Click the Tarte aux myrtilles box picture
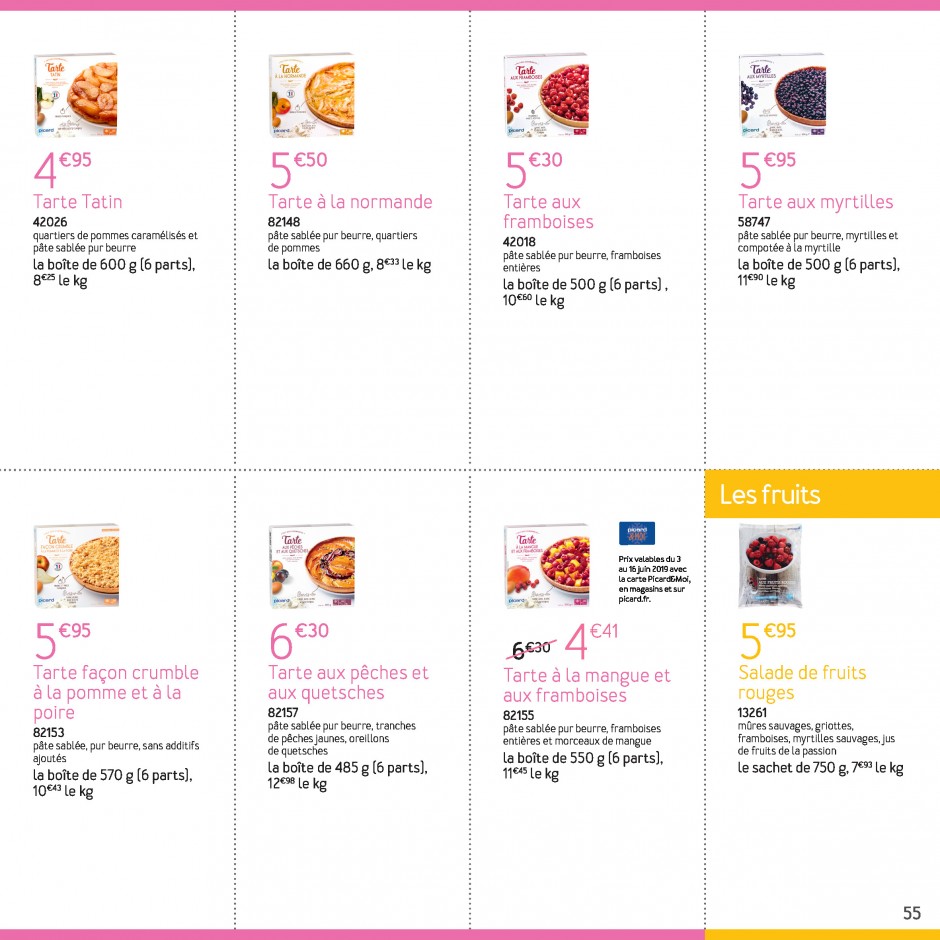Viewport: 940px width, 940px height. point(782,95)
